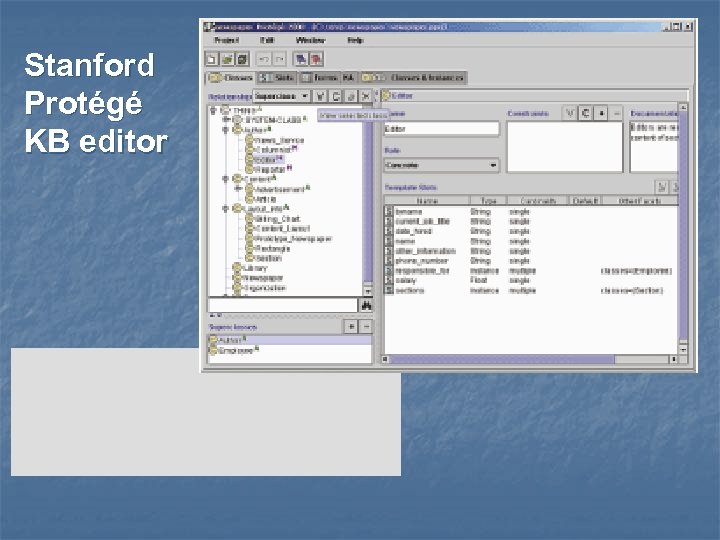Screen dimensions: 720x540
Task: Expand the SYSTEM-CLASS tree node
Action: 225,120
